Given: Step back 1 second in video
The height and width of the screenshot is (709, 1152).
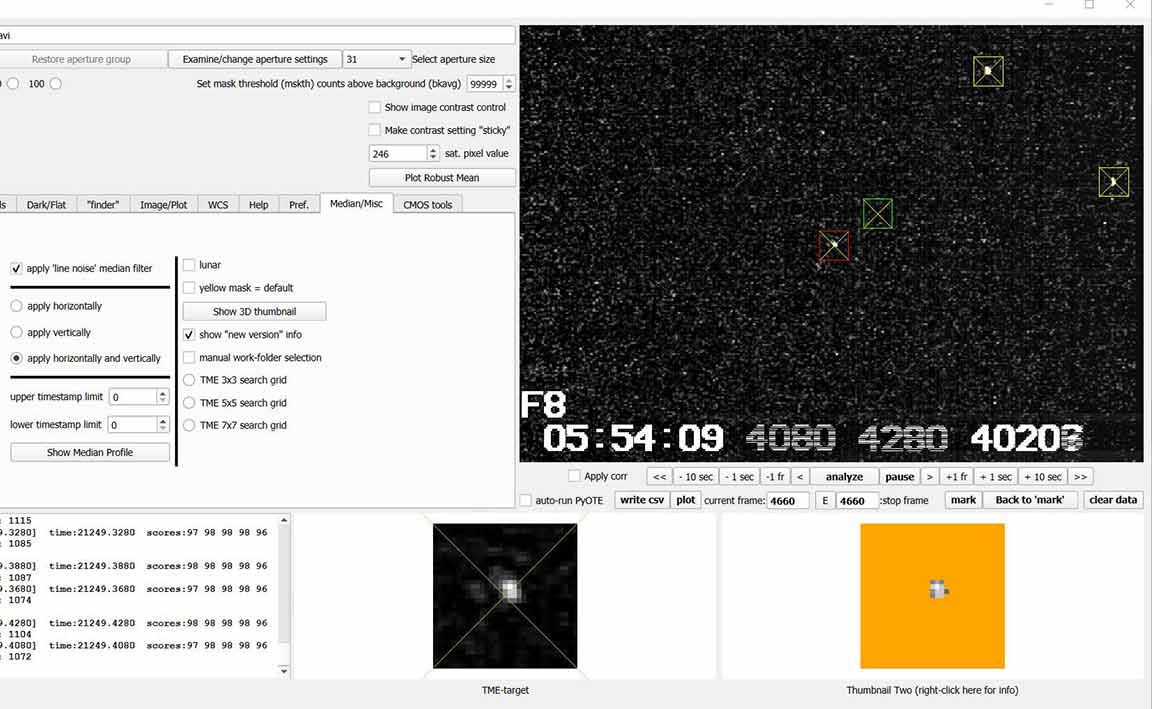Looking at the screenshot, I should click(x=739, y=477).
